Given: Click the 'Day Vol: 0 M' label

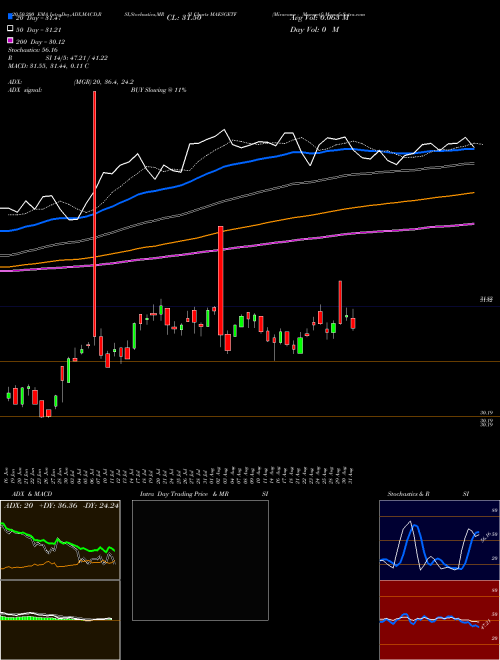Looking at the screenshot, I should [x=314, y=29].
